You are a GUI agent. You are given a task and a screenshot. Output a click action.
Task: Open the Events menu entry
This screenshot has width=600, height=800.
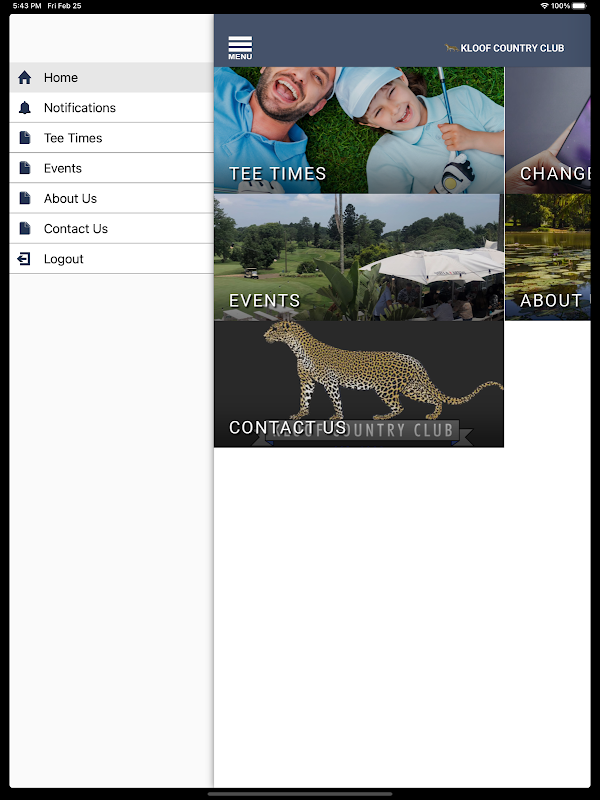click(x=111, y=168)
